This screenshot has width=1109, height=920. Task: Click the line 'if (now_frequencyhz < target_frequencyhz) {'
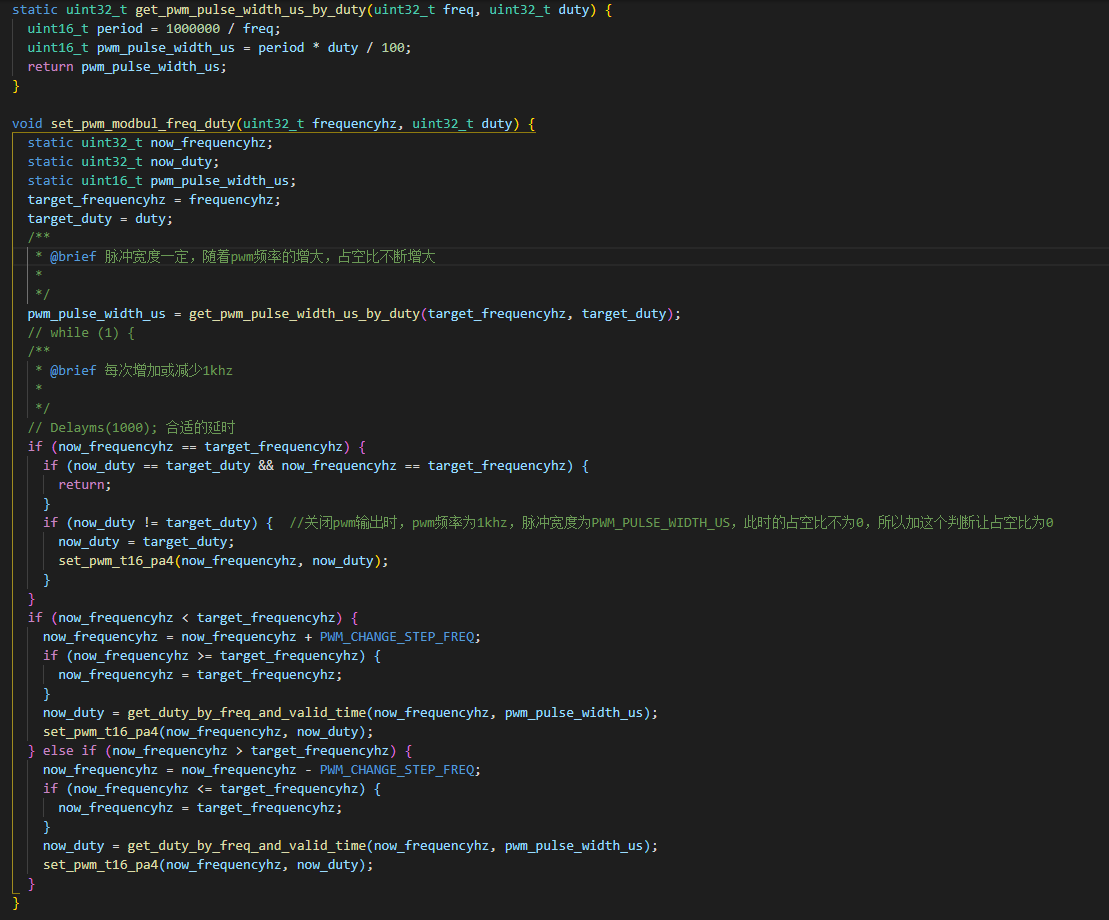click(x=192, y=618)
